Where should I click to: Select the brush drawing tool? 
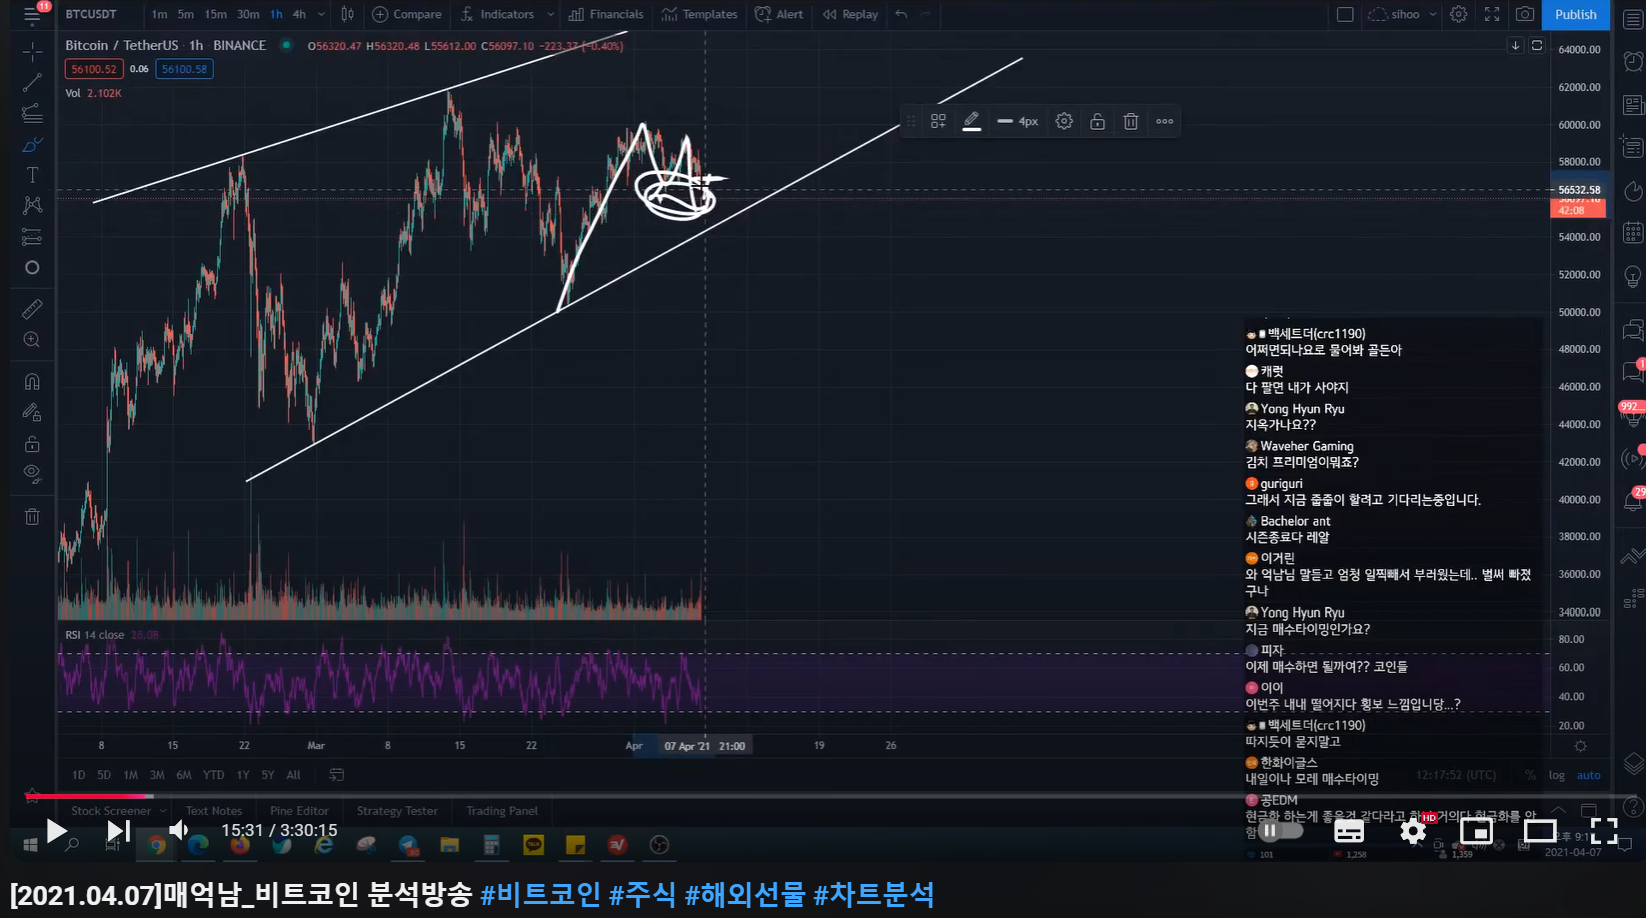[x=32, y=144]
